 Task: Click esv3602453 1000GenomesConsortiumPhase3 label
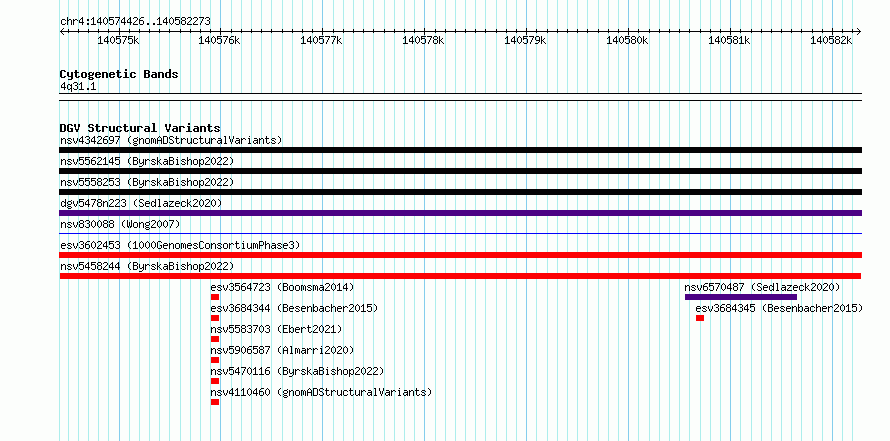coord(180,245)
